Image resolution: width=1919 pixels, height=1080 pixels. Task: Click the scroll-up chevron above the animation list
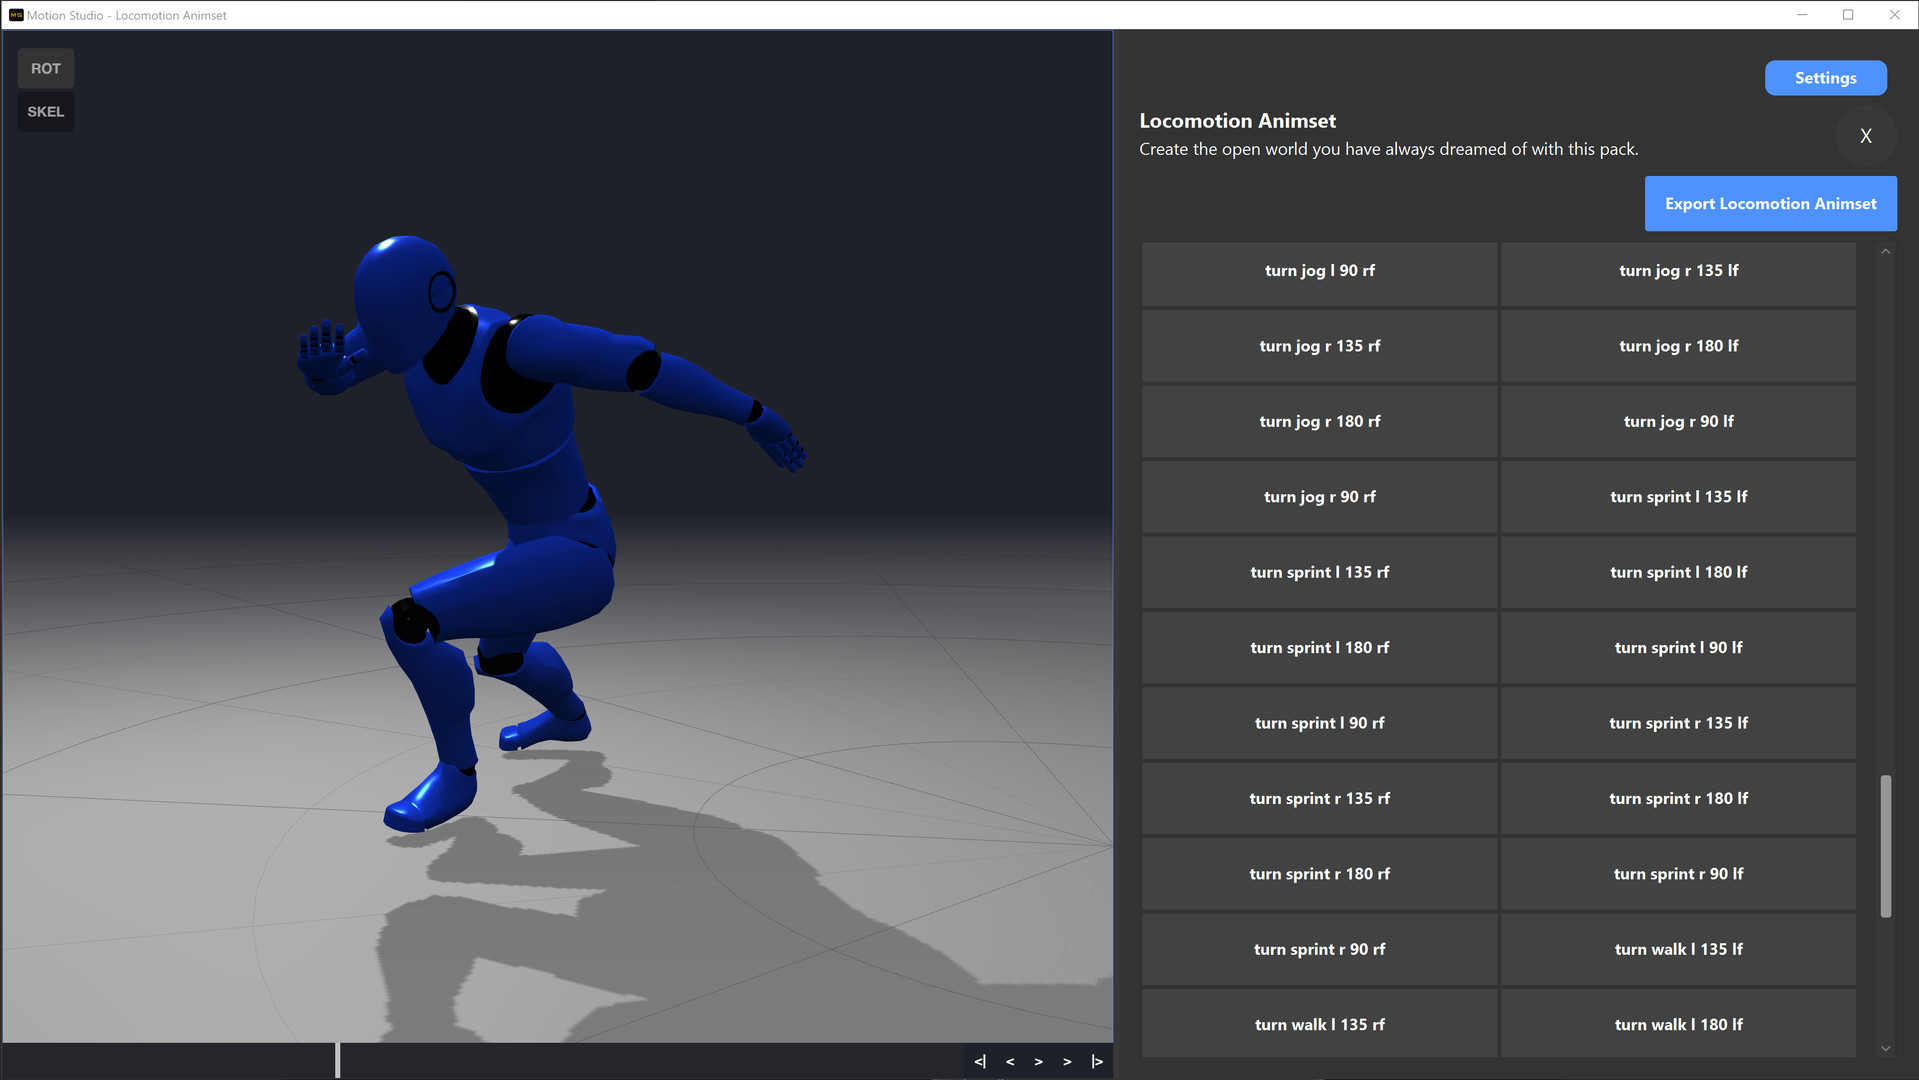click(x=1886, y=251)
